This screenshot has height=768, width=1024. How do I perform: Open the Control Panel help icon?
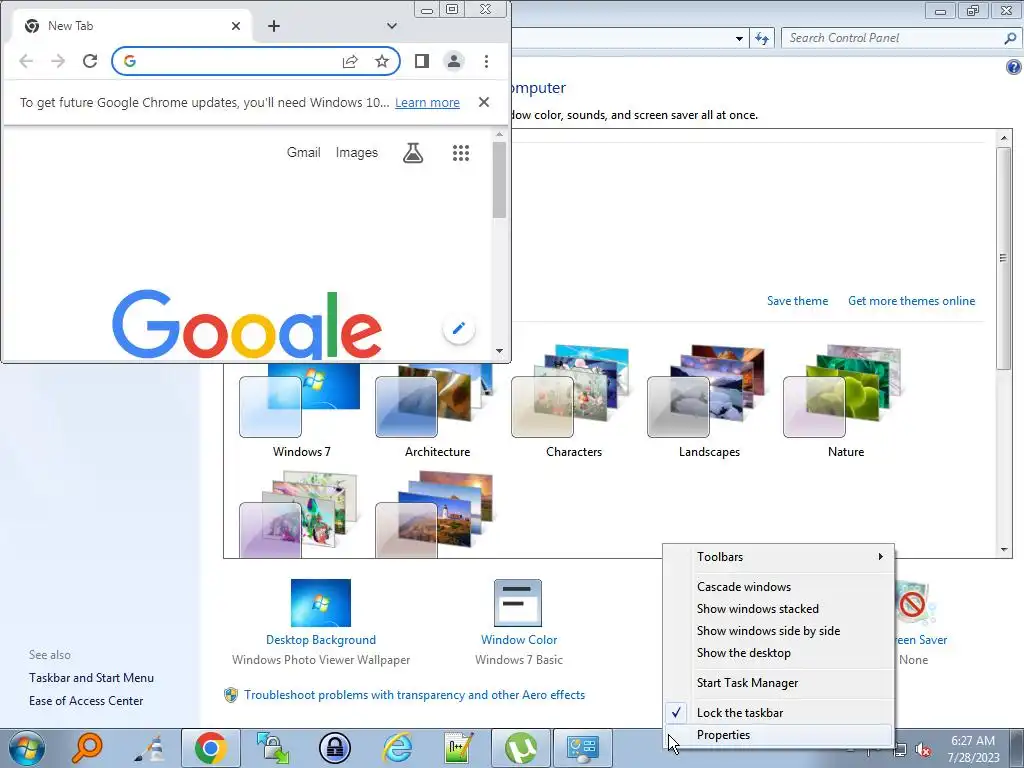(x=1014, y=67)
